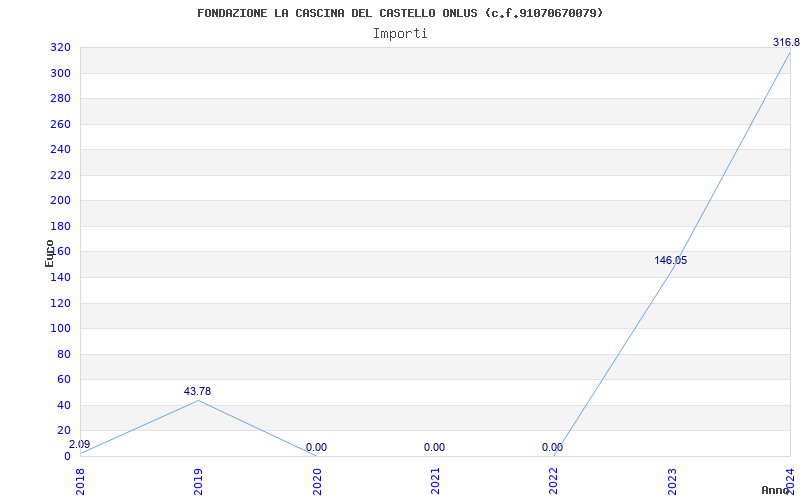
Task: Click the y-axis value 140
Action: (x=60, y=278)
